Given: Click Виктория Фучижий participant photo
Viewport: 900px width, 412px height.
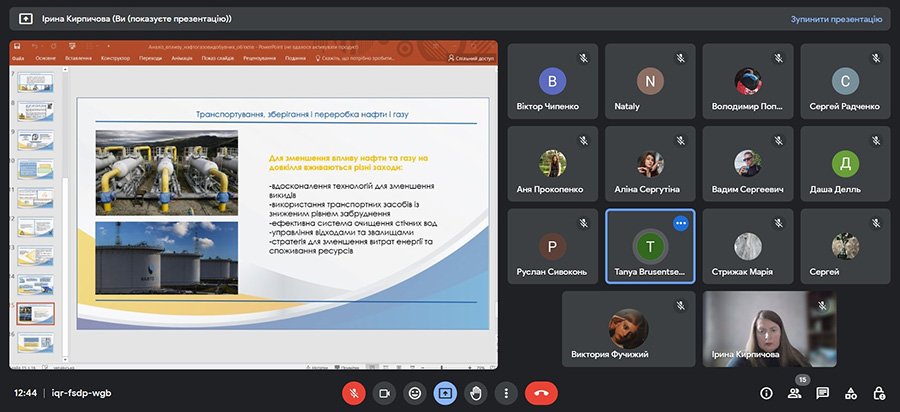Looking at the screenshot, I should (x=628, y=329).
